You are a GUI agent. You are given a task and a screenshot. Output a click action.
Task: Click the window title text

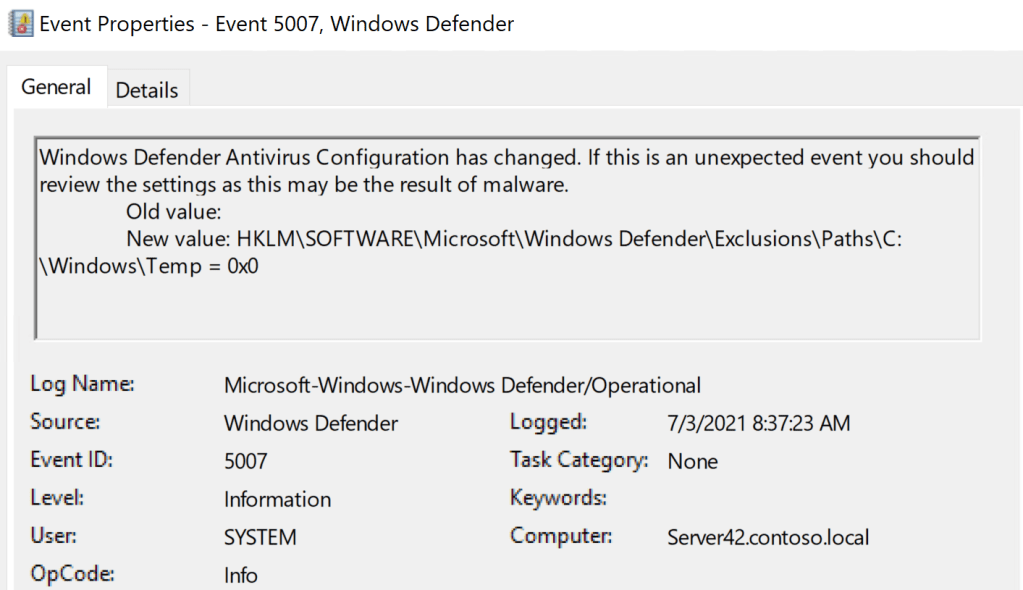click(x=277, y=24)
